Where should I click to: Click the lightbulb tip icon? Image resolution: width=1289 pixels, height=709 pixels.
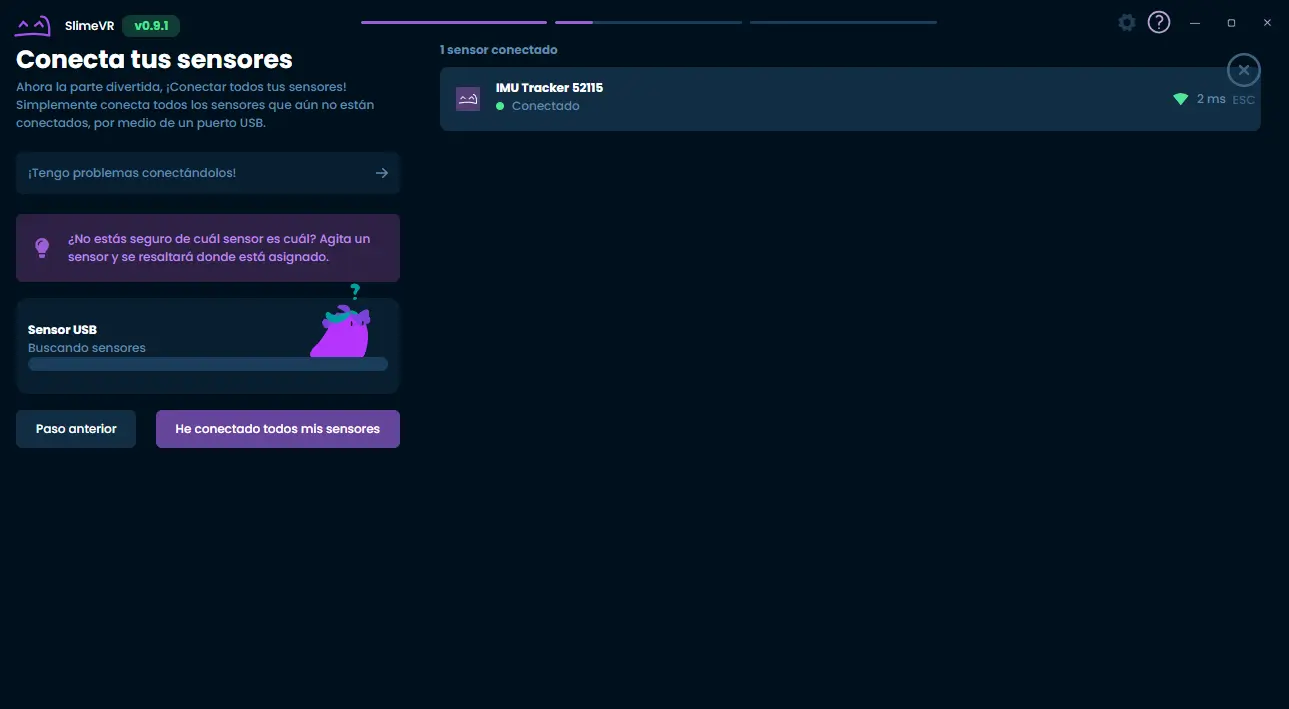point(42,247)
